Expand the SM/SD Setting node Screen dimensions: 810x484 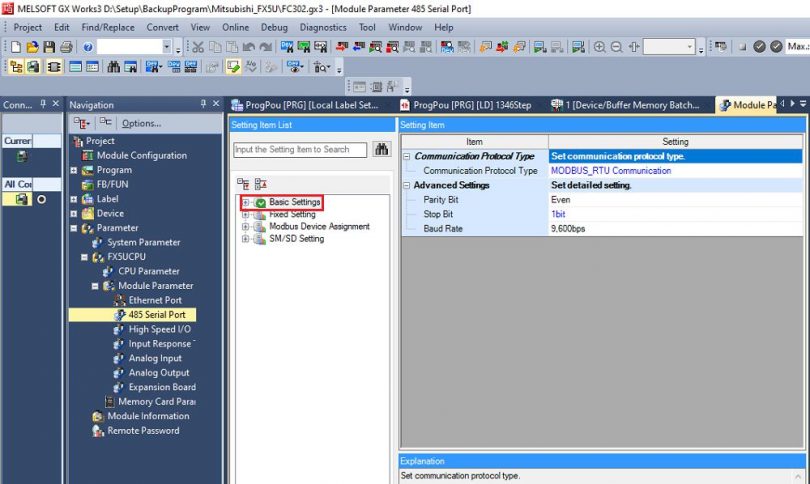point(245,239)
